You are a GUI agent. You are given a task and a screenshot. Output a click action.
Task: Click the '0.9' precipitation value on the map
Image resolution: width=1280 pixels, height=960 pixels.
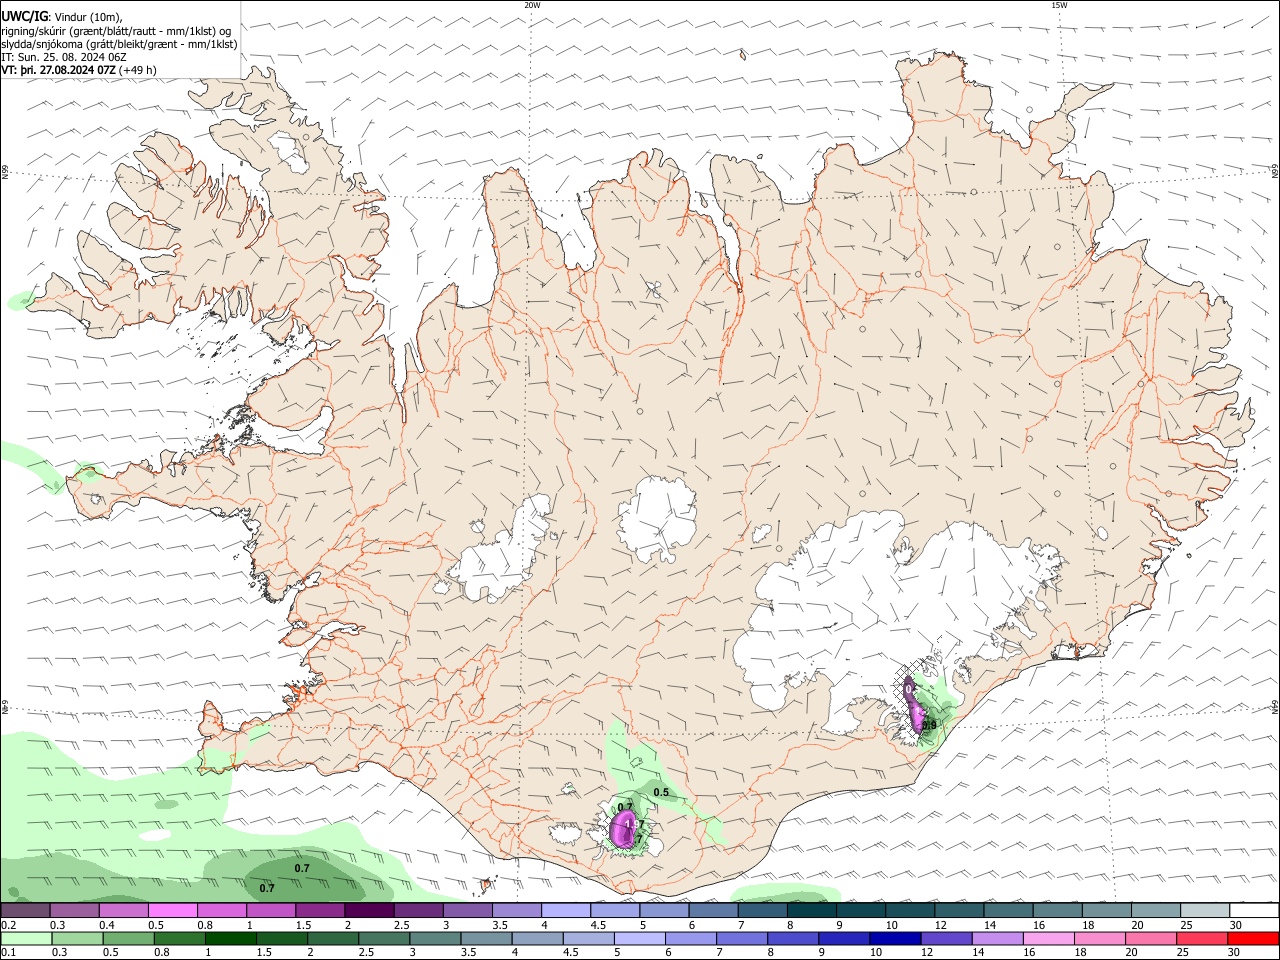(929, 726)
